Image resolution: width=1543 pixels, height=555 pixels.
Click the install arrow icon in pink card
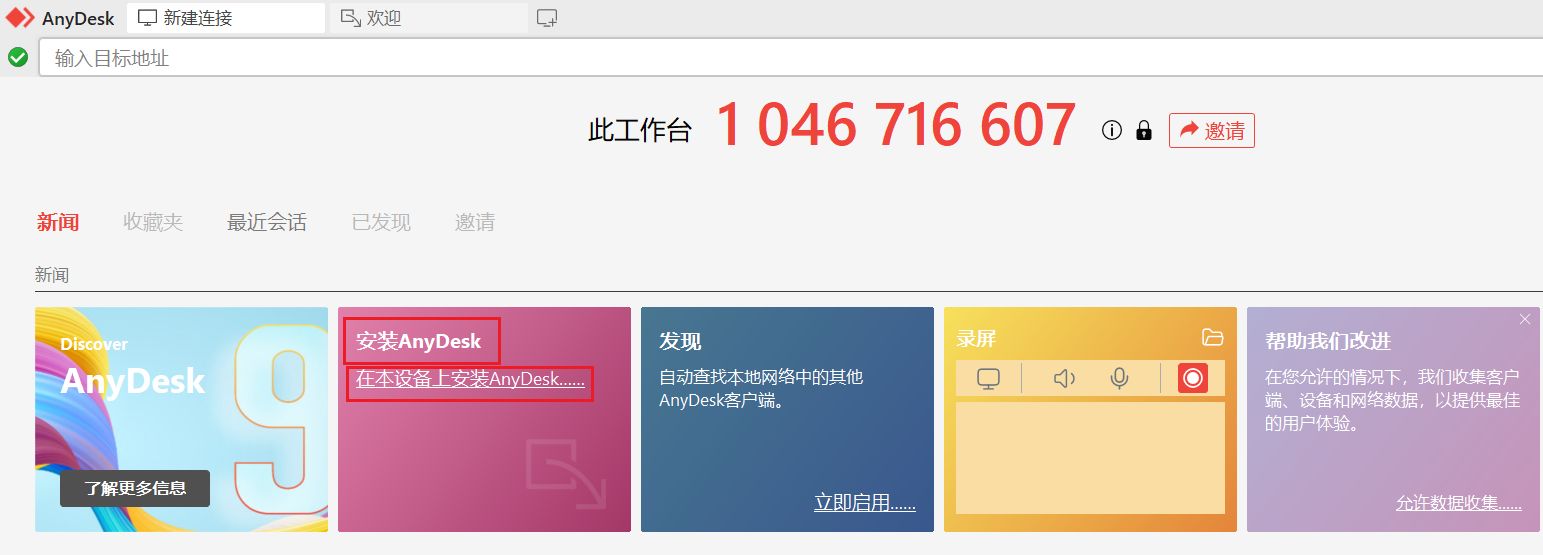pos(565,473)
